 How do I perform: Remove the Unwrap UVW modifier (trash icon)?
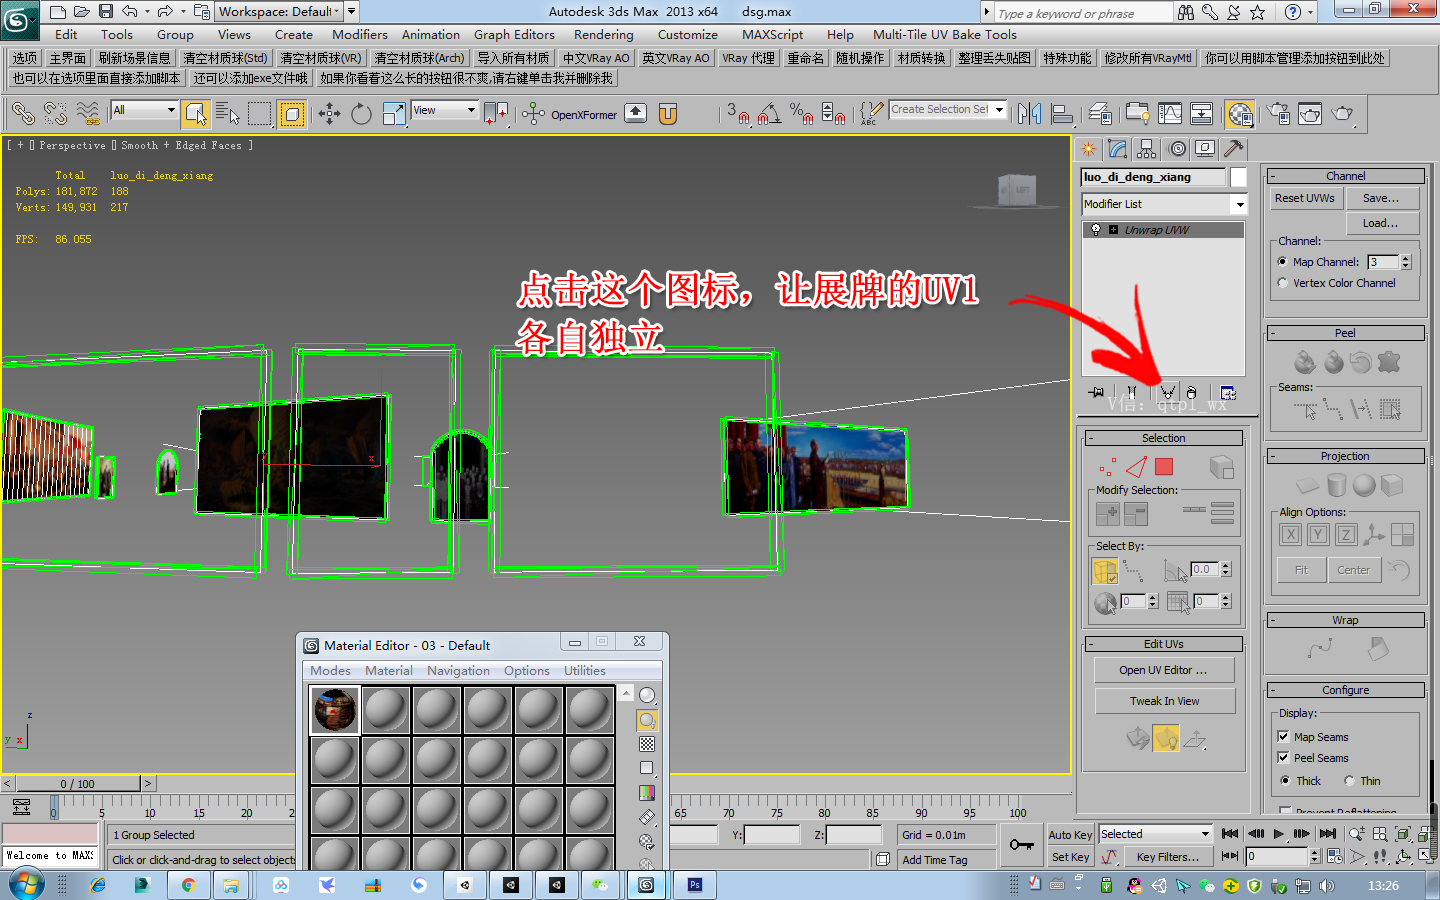(1191, 392)
